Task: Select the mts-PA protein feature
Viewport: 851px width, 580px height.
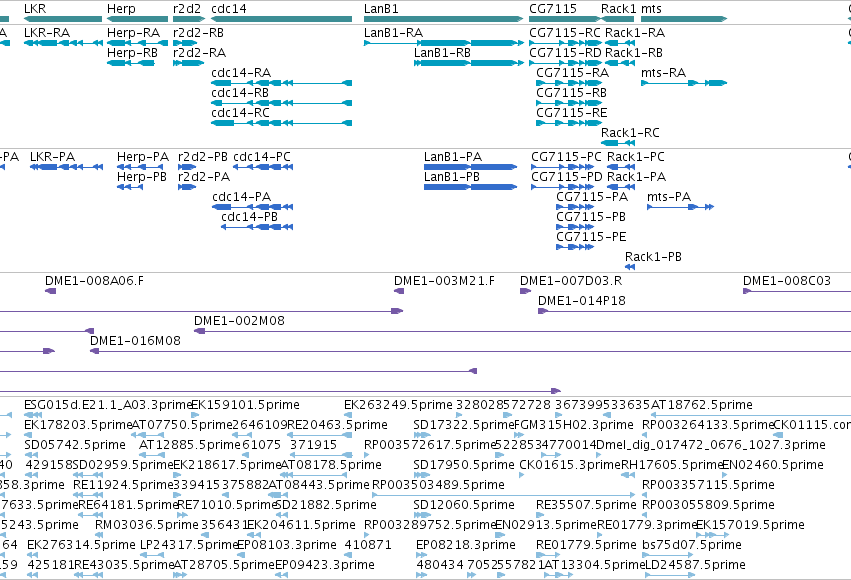Action: click(x=681, y=207)
